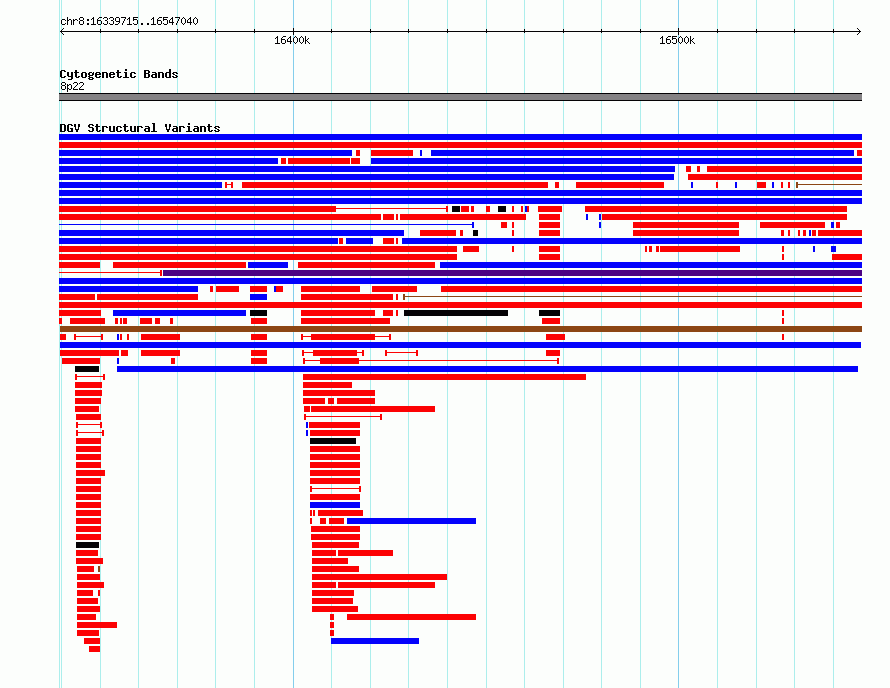Open the DGV Structural Variants track title
The image size is (890, 688).
point(140,128)
